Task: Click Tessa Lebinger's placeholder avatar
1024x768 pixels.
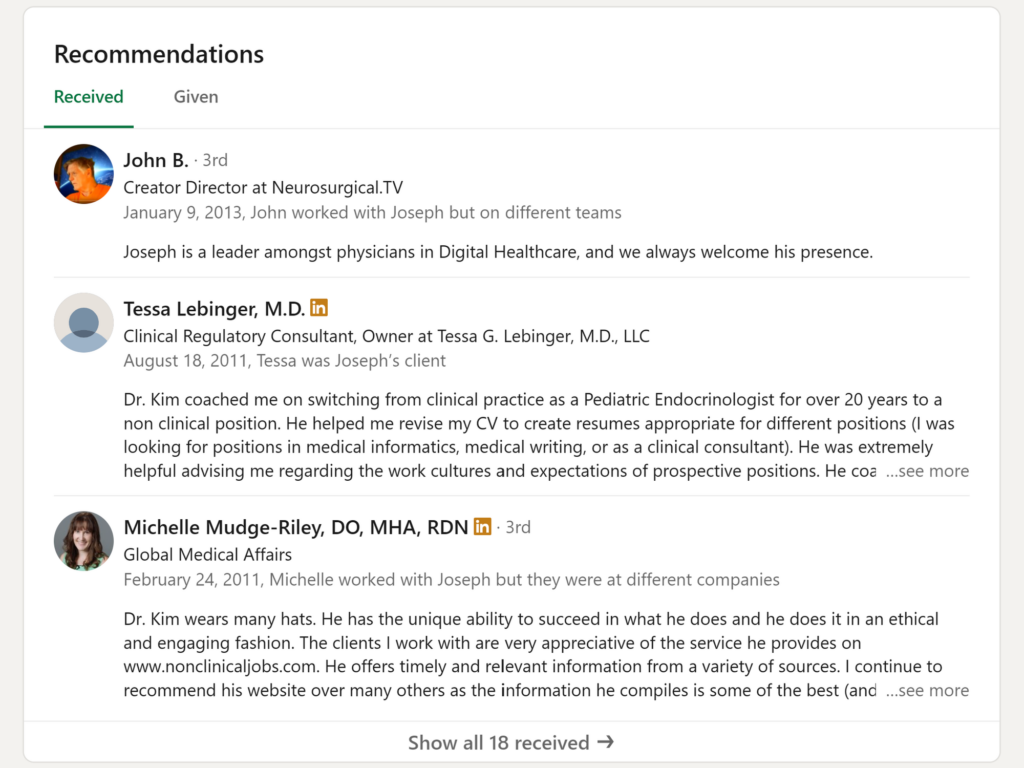Action: pyautogui.click(x=83, y=322)
